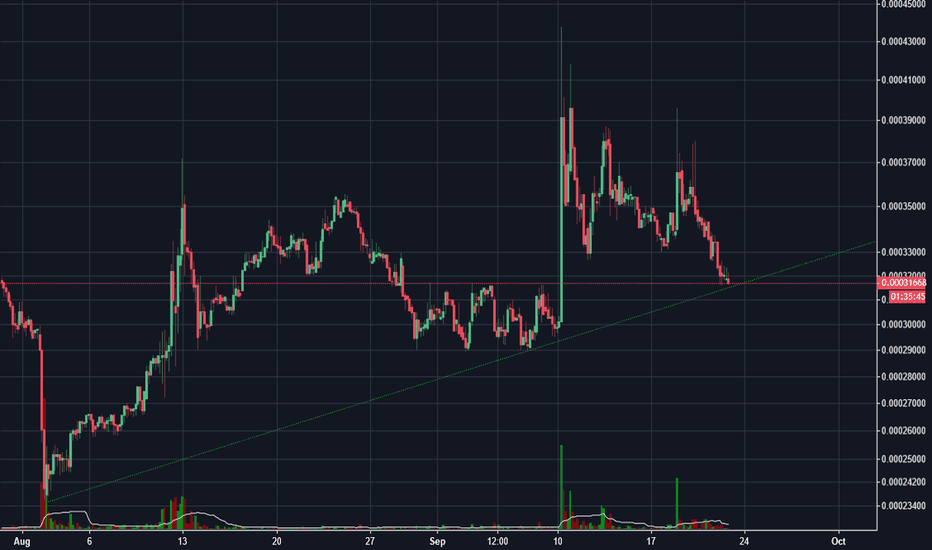This screenshot has height=550, width=932.
Task: Click price axis label 0.00033000
Action: tap(903, 252)
